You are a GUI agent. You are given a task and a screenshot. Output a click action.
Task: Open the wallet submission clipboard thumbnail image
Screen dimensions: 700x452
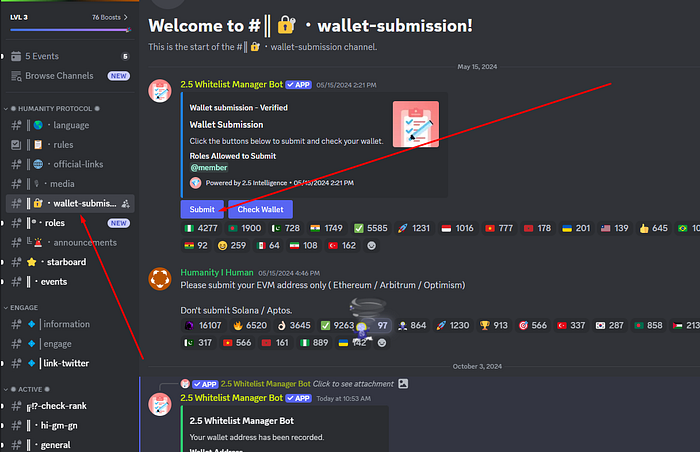[x=416, y=124]
